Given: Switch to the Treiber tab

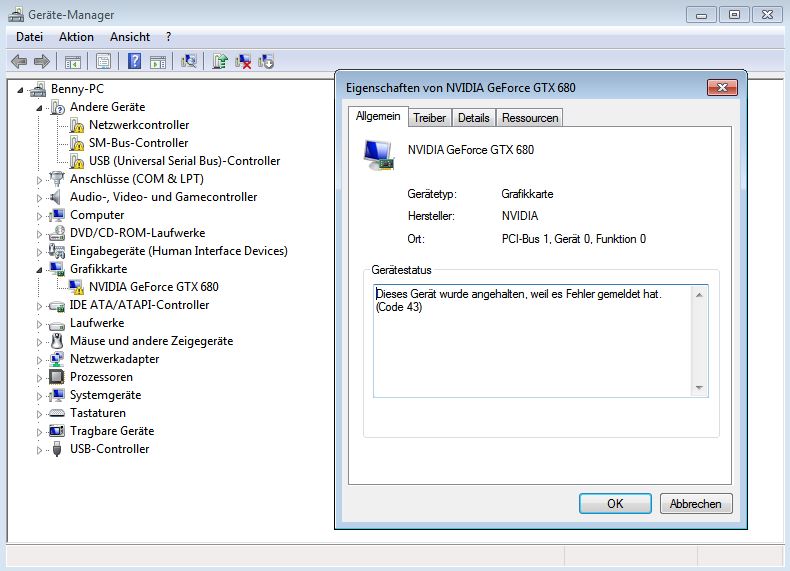Looking at the screenshot, I should click(x=430, y=118).
